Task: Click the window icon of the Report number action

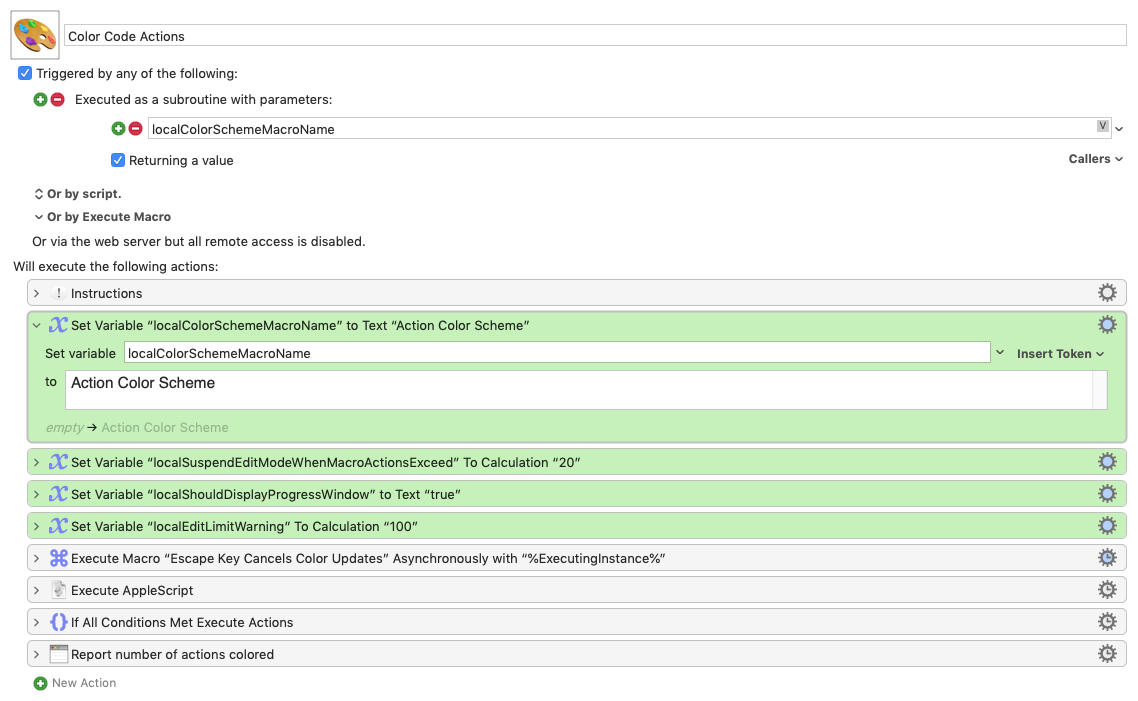Action: [59, 654]
